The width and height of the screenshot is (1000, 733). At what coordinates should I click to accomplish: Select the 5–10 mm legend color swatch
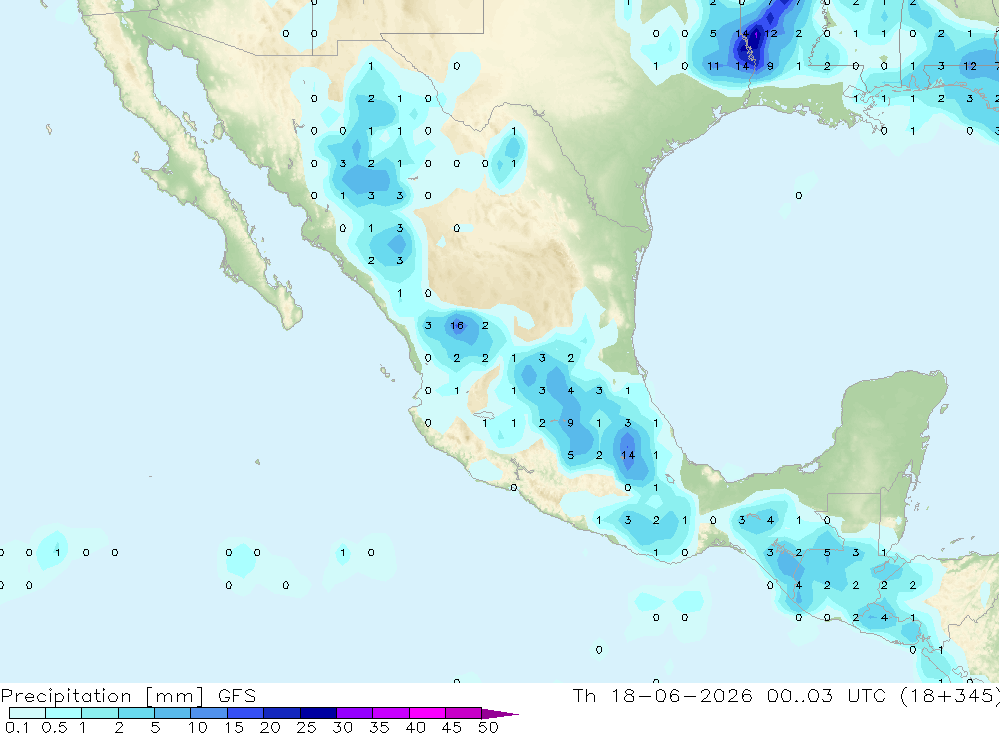(173, 713)
